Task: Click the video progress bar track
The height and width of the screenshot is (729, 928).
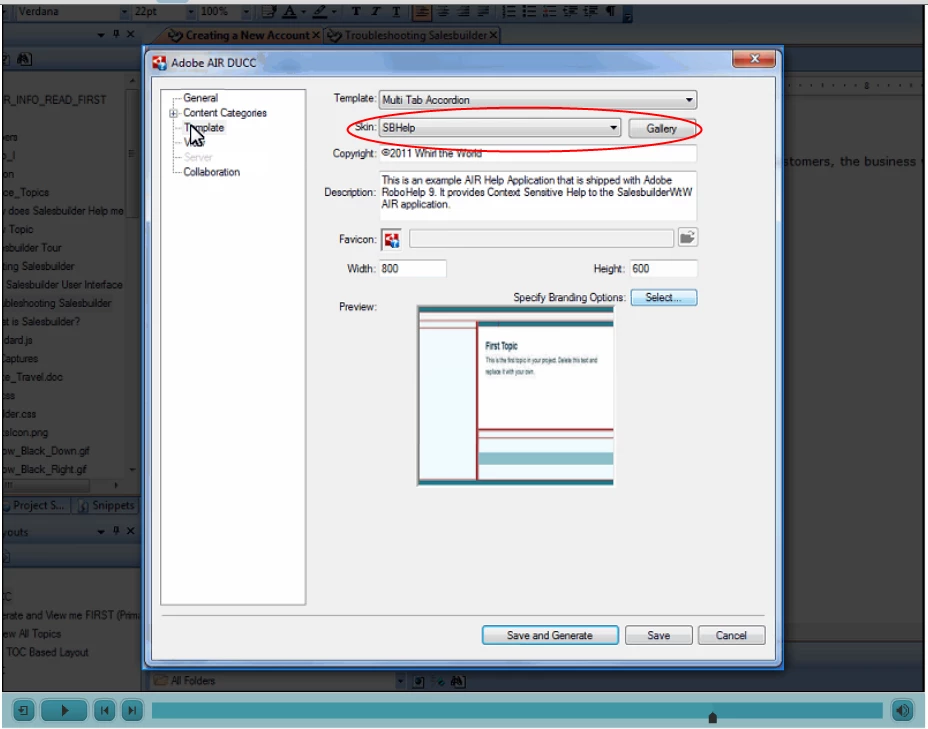Action: pyautogui.click(x=517, y=710)
